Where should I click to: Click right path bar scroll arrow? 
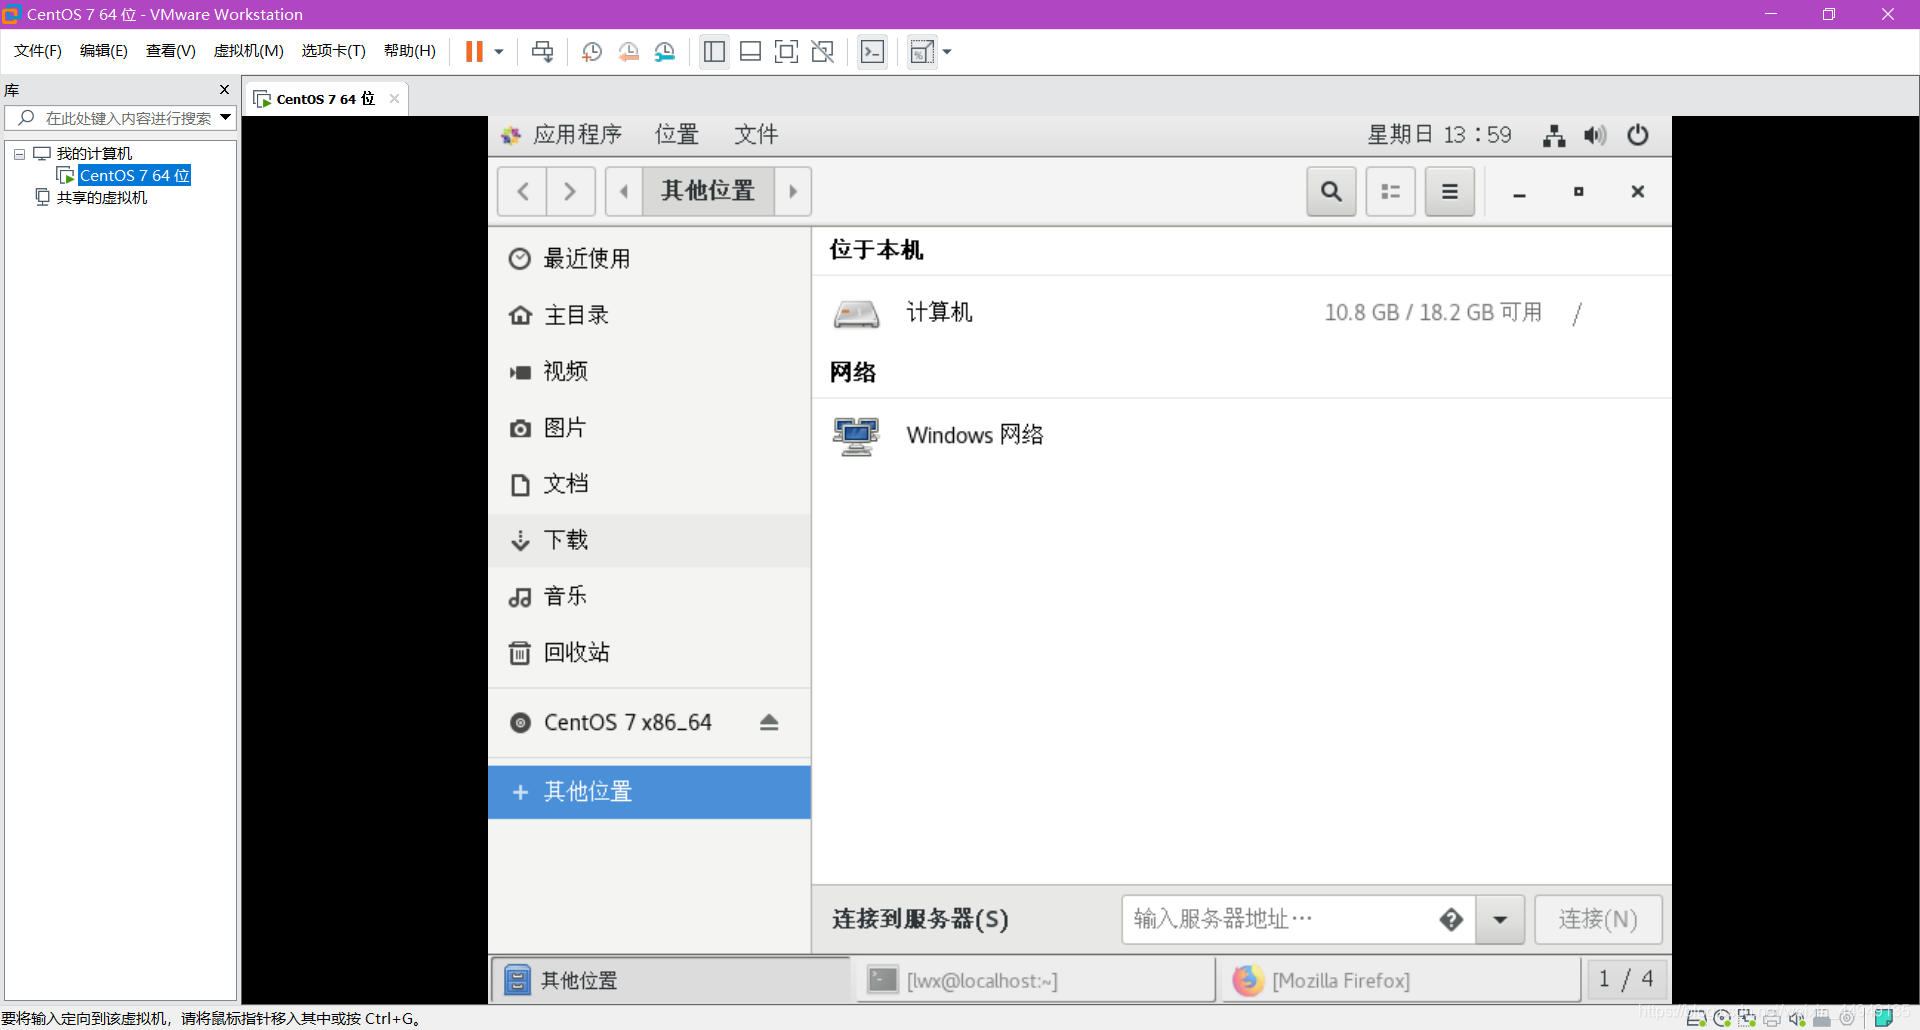click(793, 191)
